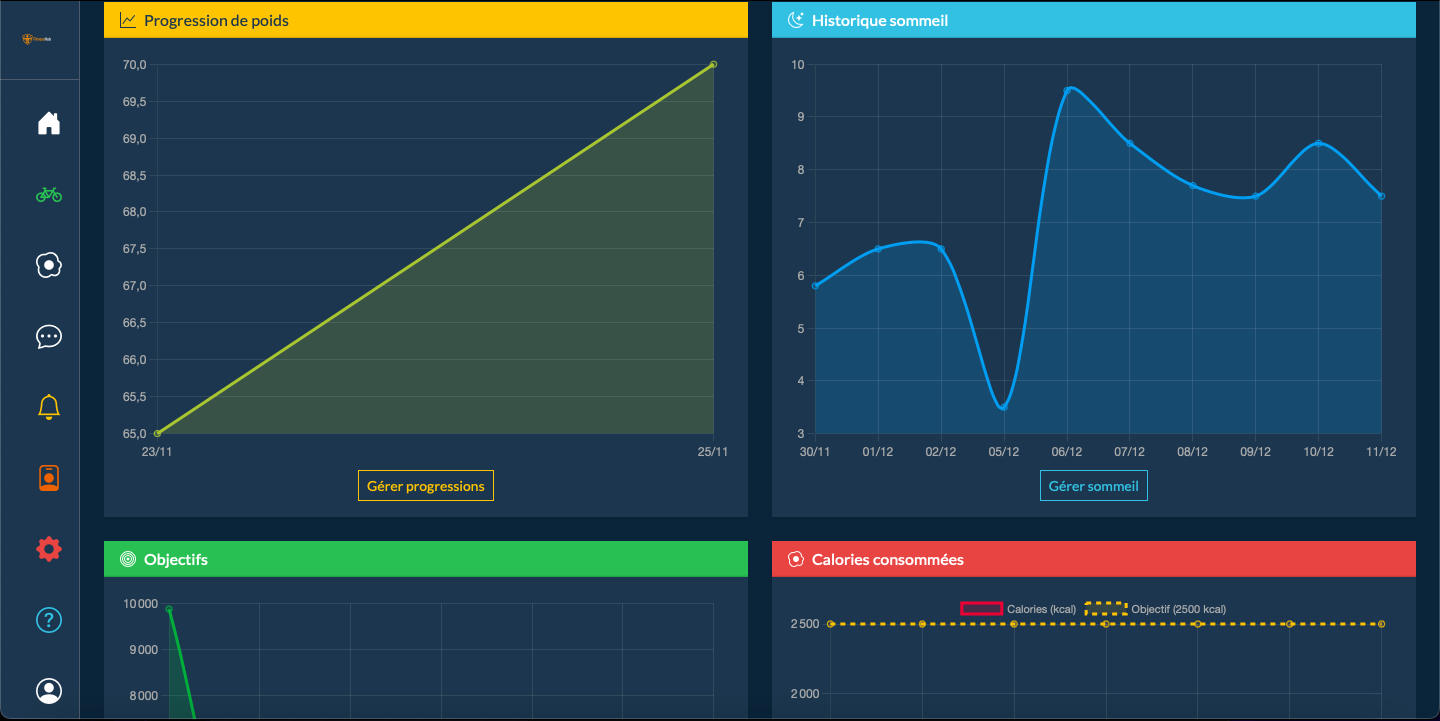Image resolution: width=1440 pixels, height=721 pixels.
Task: Click the Gérer progressions button
Action: pyautogui.click(x=425, y=485)
